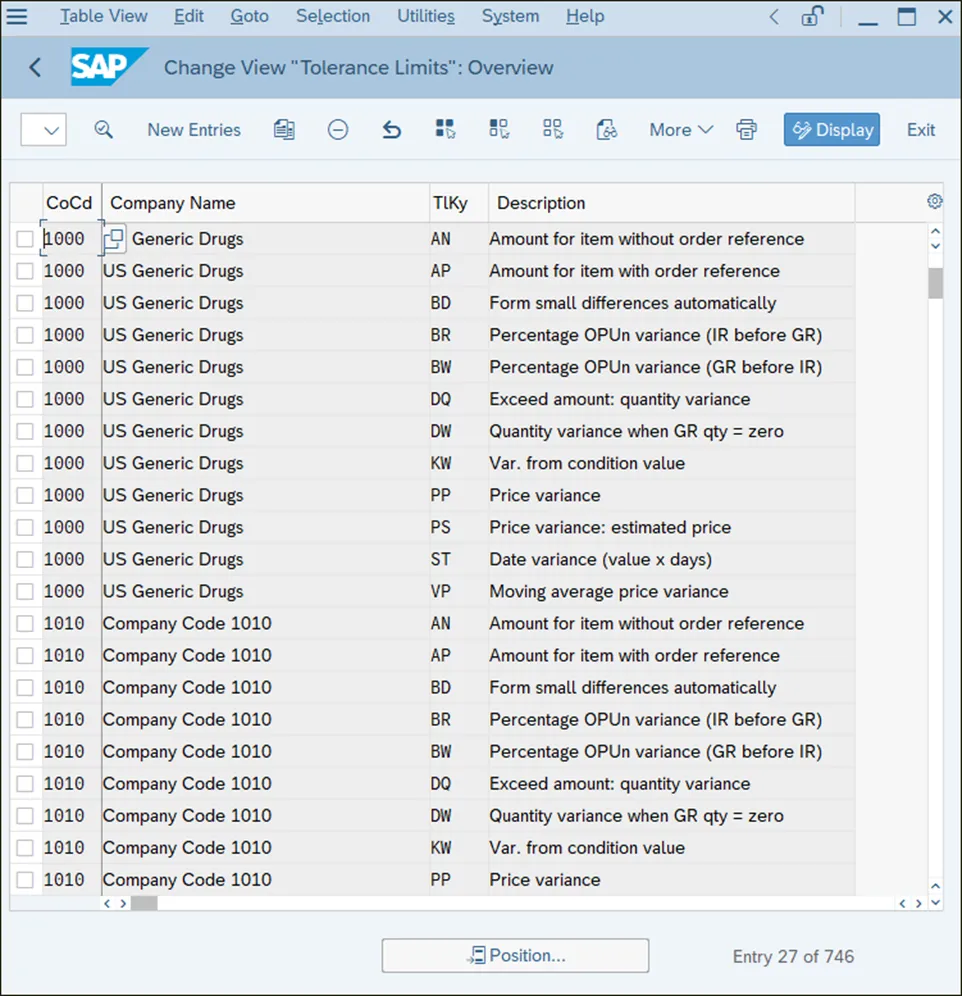Click the Copy As toolbar icon
962x996 pixels.
[x=284, y=130]
